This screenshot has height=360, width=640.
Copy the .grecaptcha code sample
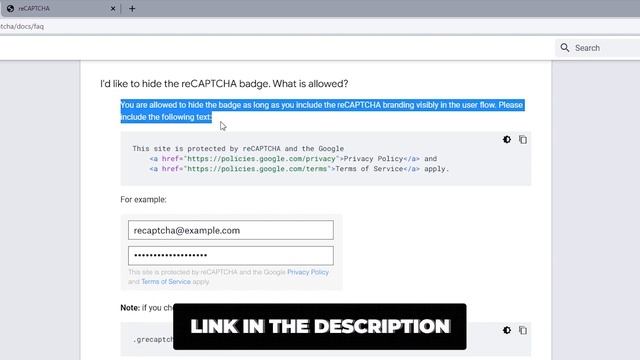tap(523, 330)
